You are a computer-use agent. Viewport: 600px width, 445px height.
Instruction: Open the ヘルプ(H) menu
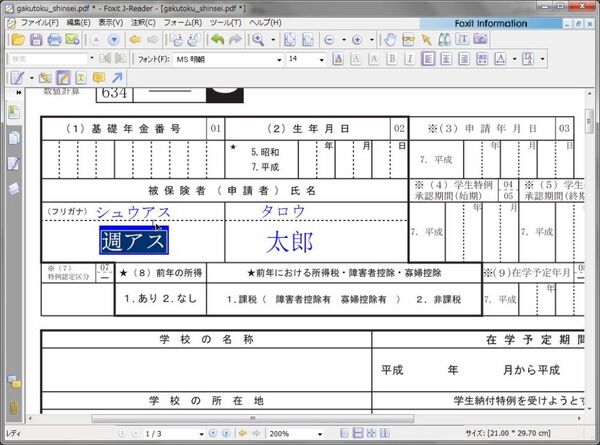coord(265,23)
